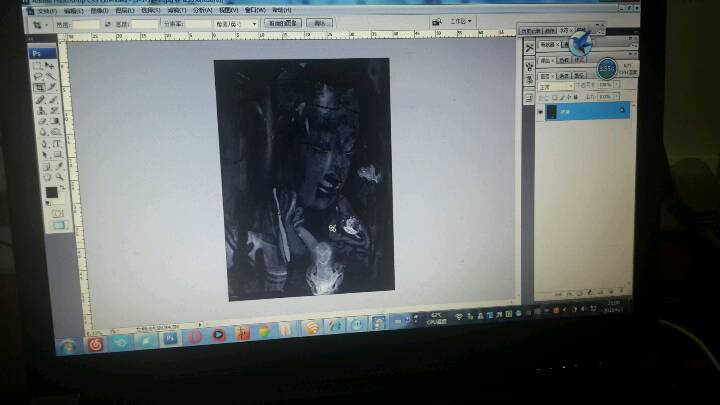Click the foreground color swatch
Image resolution: width=720 pixels, height=405 pixels.
pyautogui.click(x=51, y=192)
